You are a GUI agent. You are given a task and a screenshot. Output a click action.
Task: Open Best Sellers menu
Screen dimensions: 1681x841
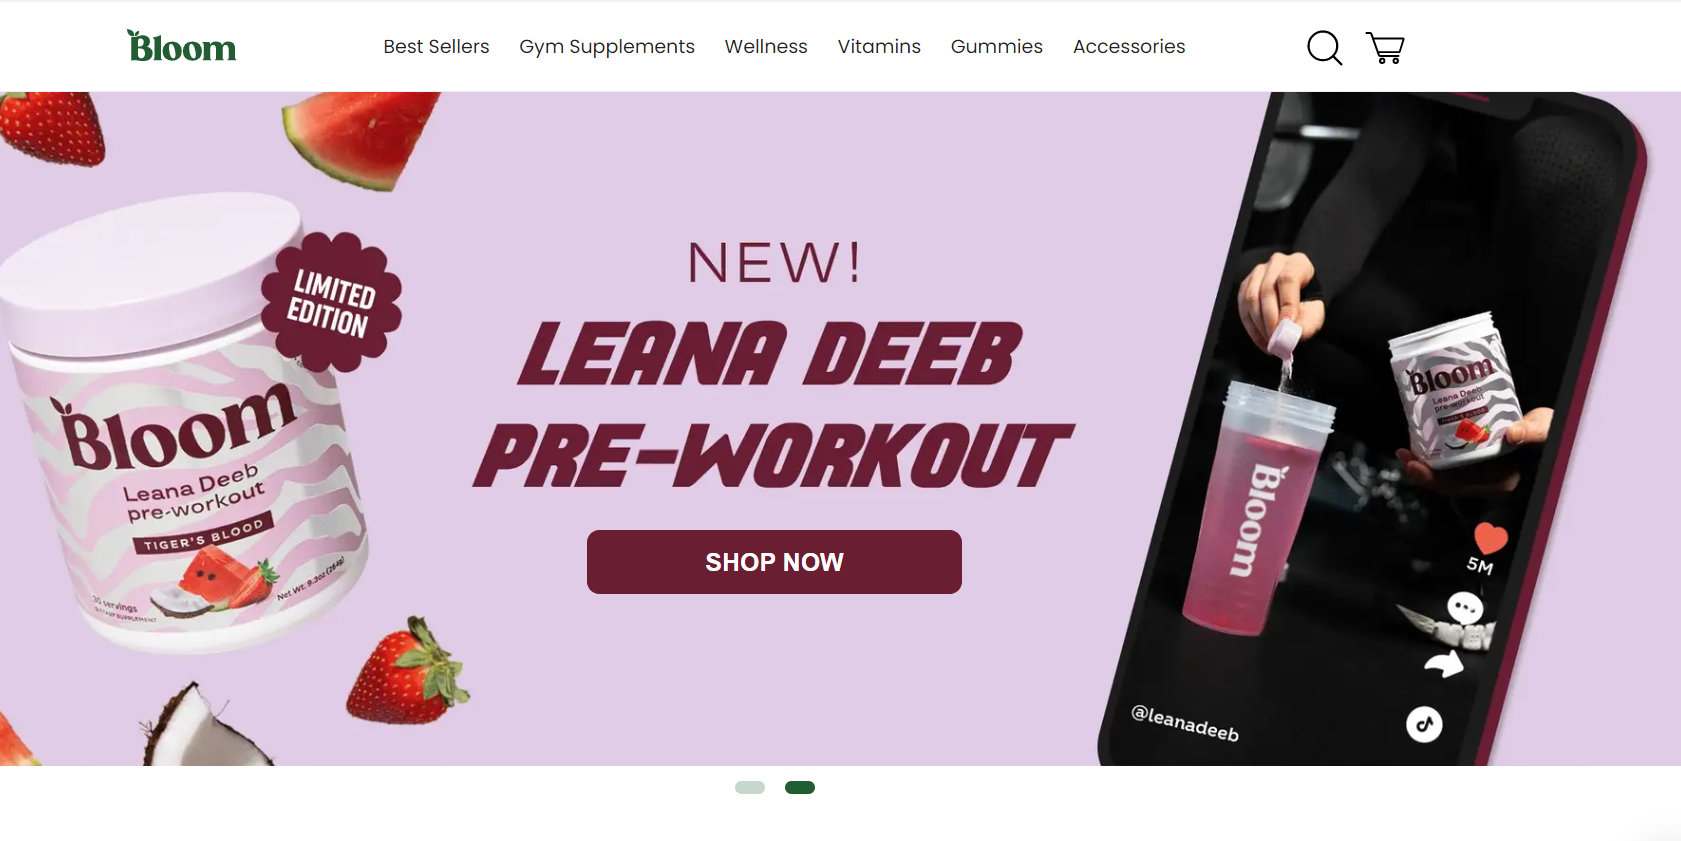(x=436, y=47)
